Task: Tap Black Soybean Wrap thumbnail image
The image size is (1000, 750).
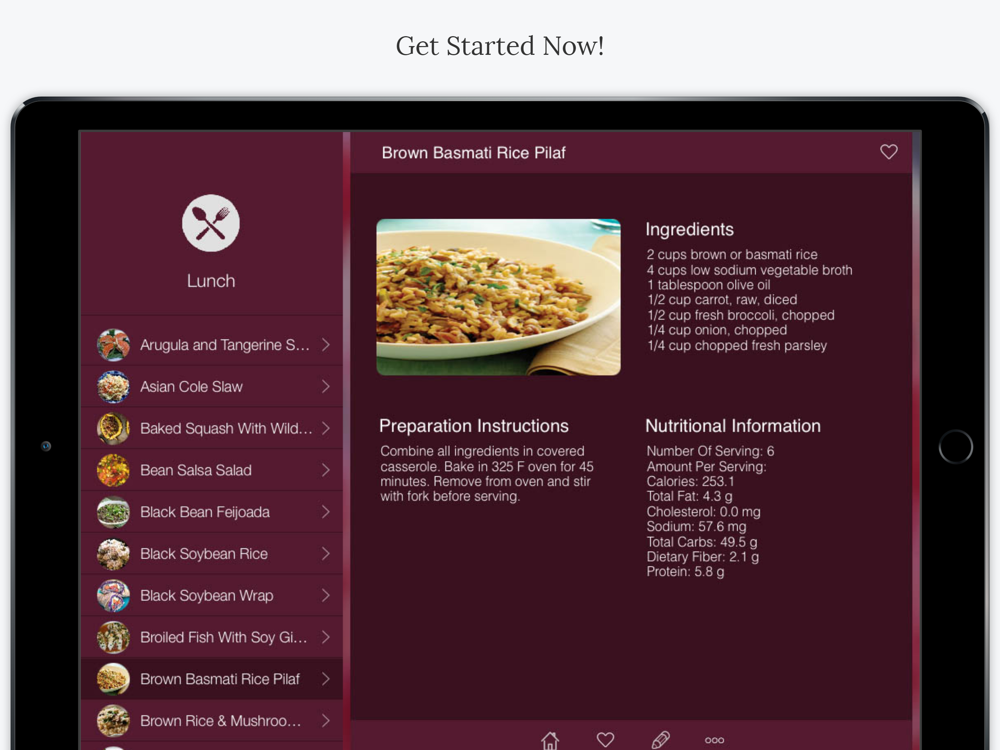Action: [x=114, y=596]
